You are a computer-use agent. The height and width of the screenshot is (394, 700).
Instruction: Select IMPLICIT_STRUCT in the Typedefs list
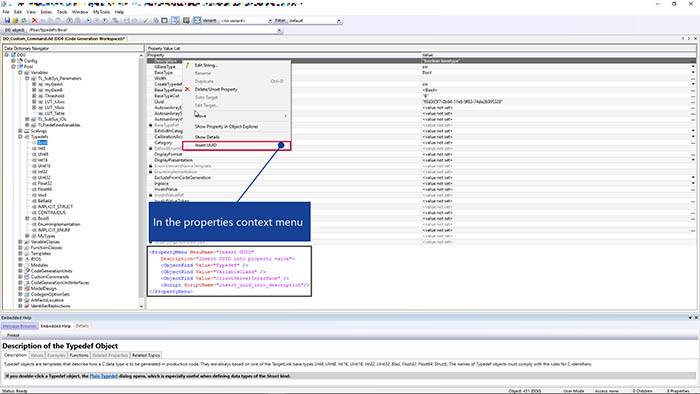coord(55,207)
